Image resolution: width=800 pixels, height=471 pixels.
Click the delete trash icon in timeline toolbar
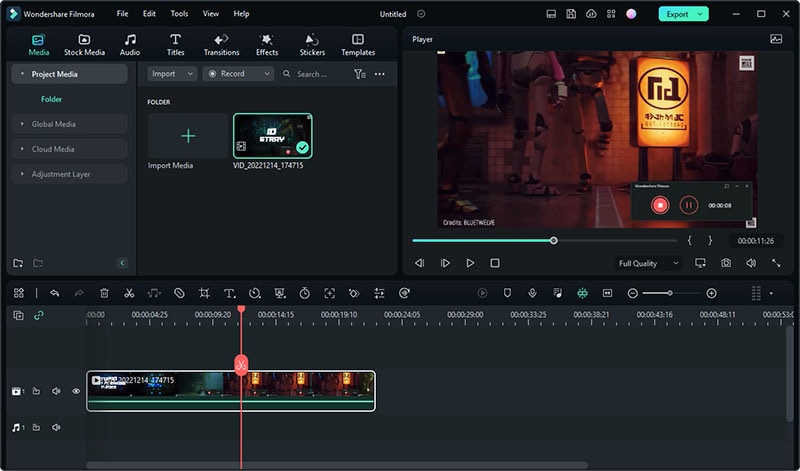click(x=104, y=293)
